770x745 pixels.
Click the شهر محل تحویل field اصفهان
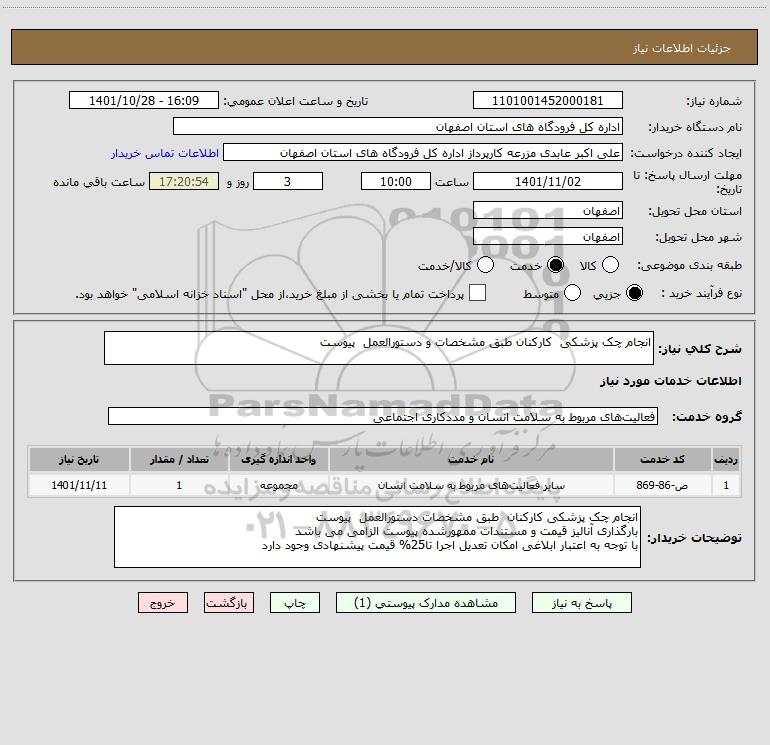coord(548,237)
